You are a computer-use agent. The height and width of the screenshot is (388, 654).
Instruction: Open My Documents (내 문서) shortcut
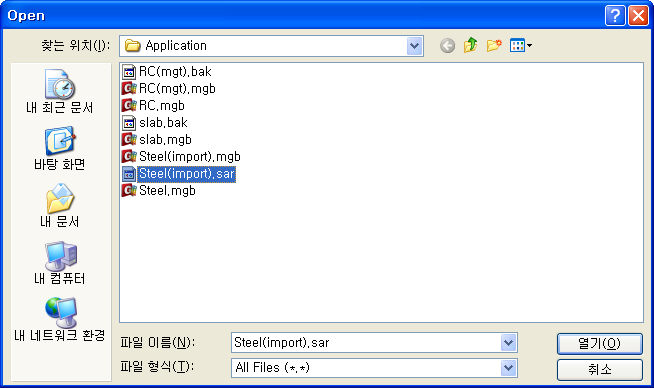click(x=60, y=205)
